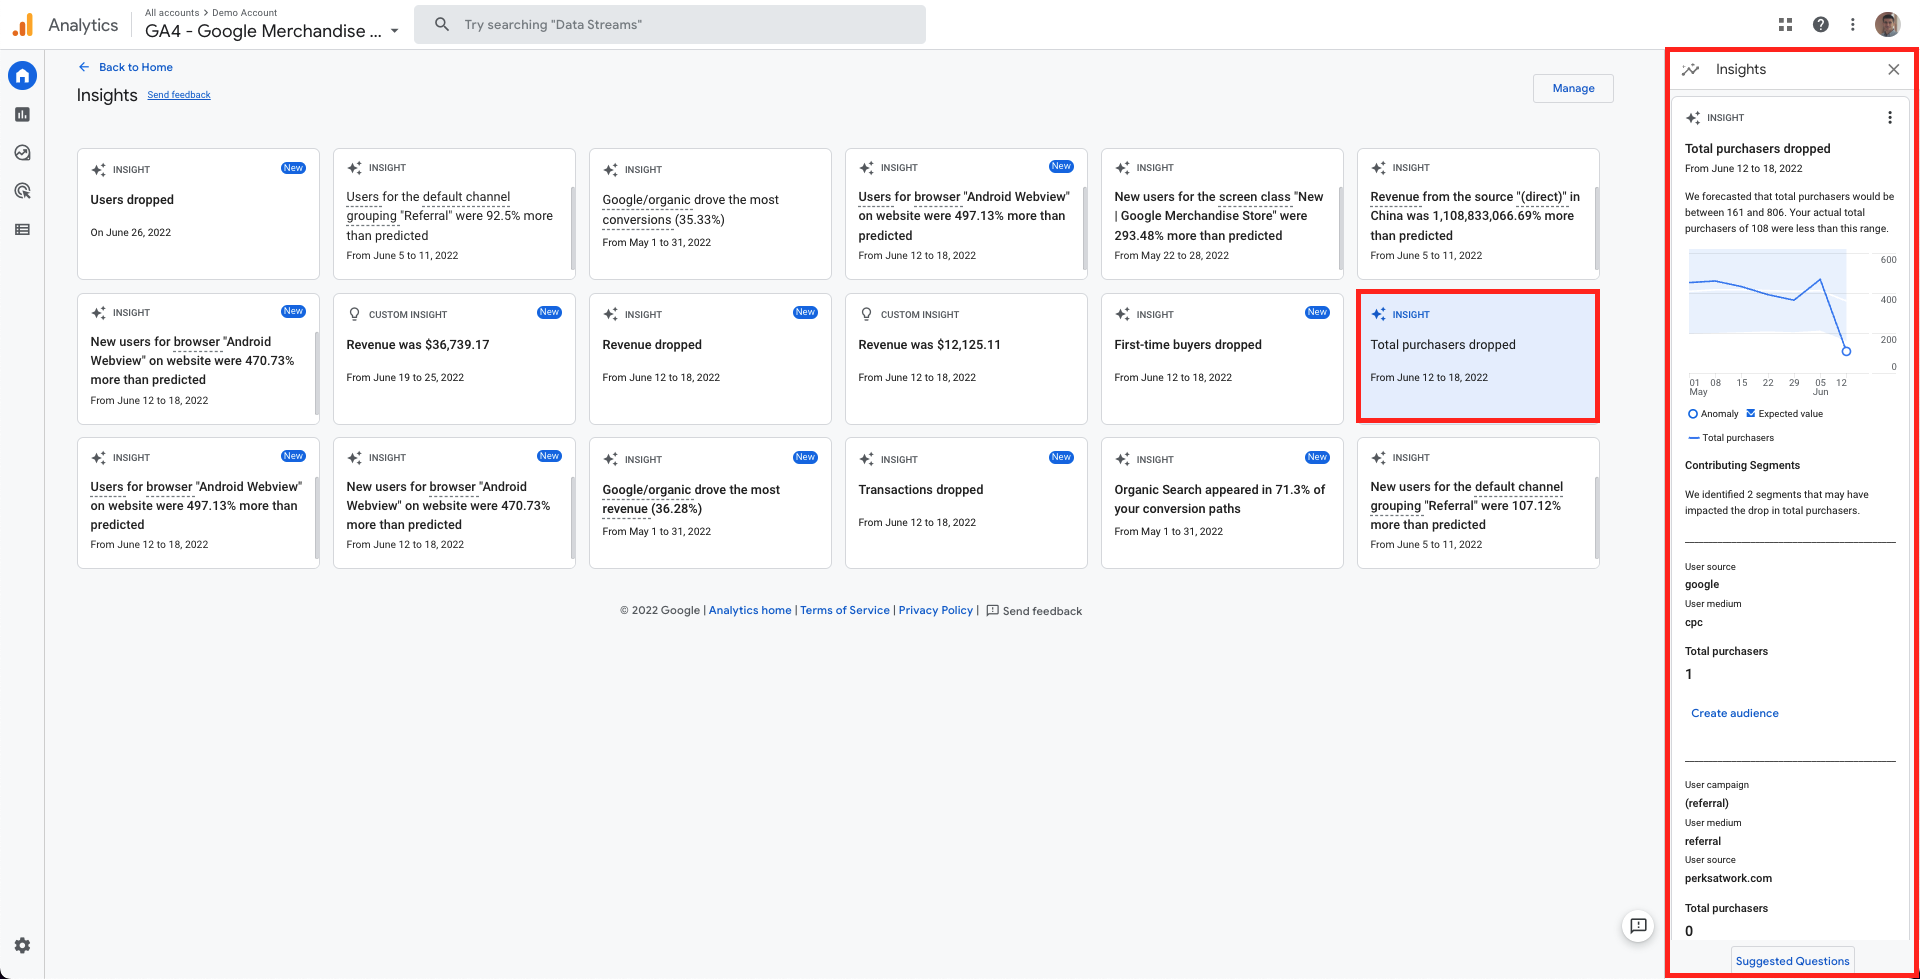Toggle the Expected value checkbox
This screenshot has width=1920, height=979.
coord(1751,413)
